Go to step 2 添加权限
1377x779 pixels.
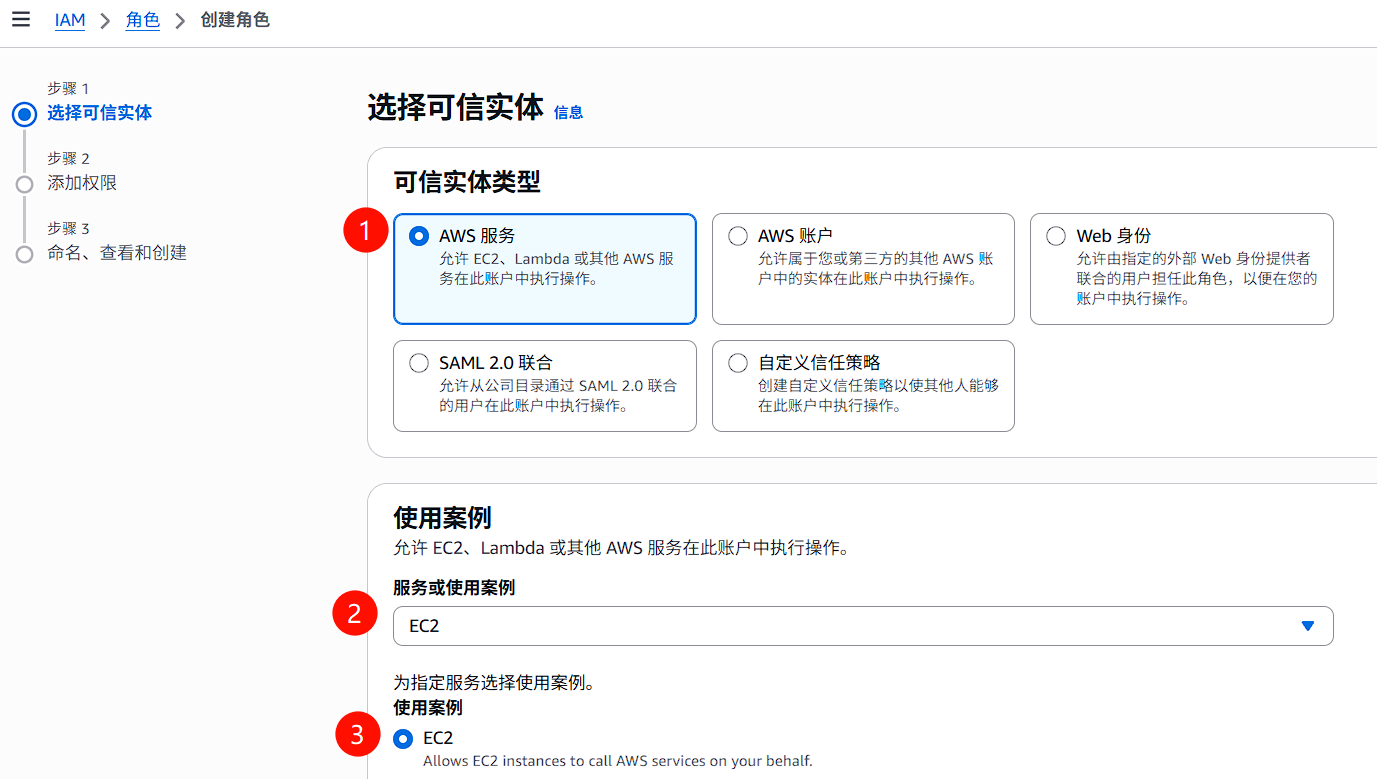coord(82,183)
